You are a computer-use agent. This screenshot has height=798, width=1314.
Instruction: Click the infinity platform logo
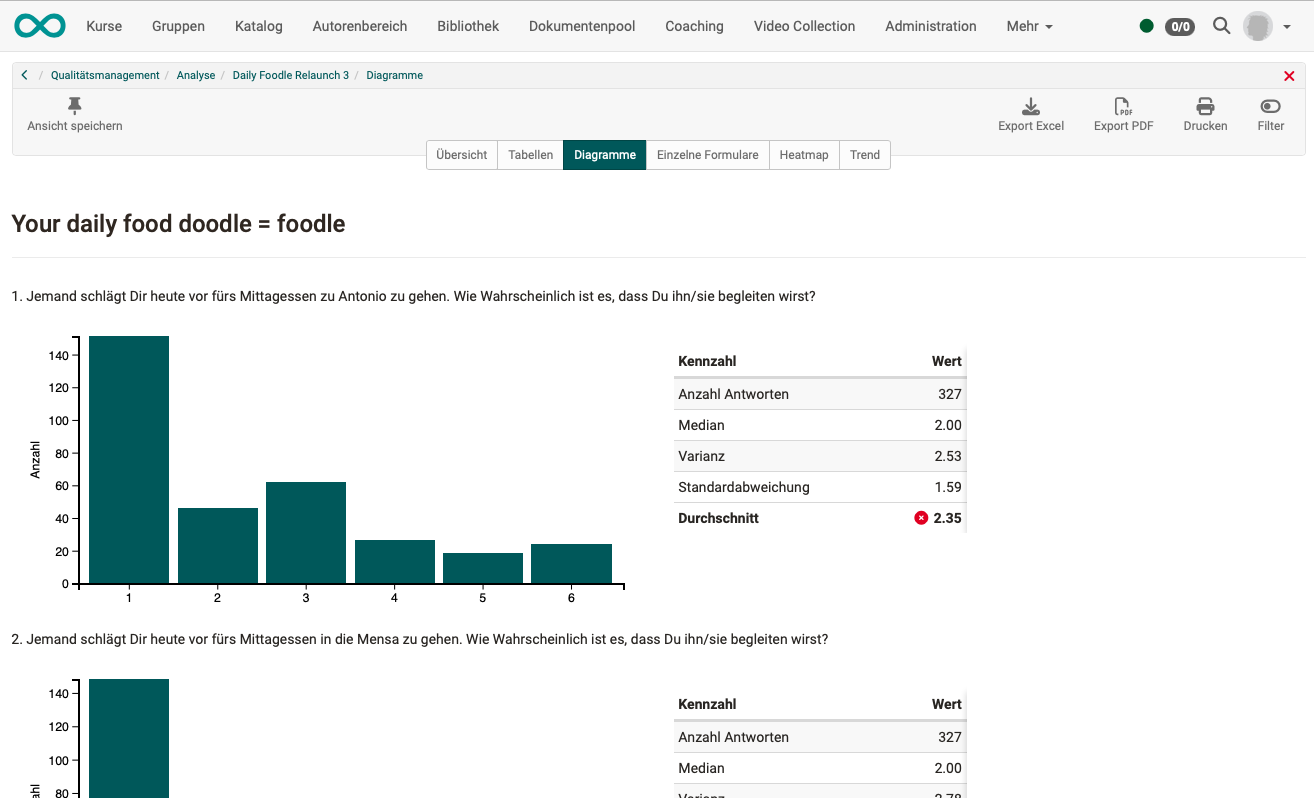(39, 25)
